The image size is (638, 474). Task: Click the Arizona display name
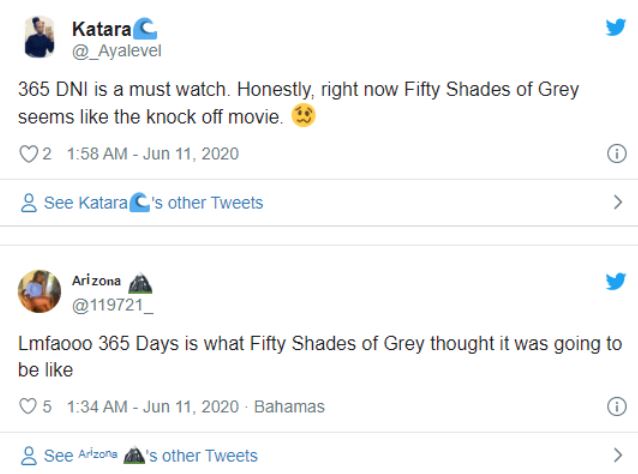[x=96, y=280]
